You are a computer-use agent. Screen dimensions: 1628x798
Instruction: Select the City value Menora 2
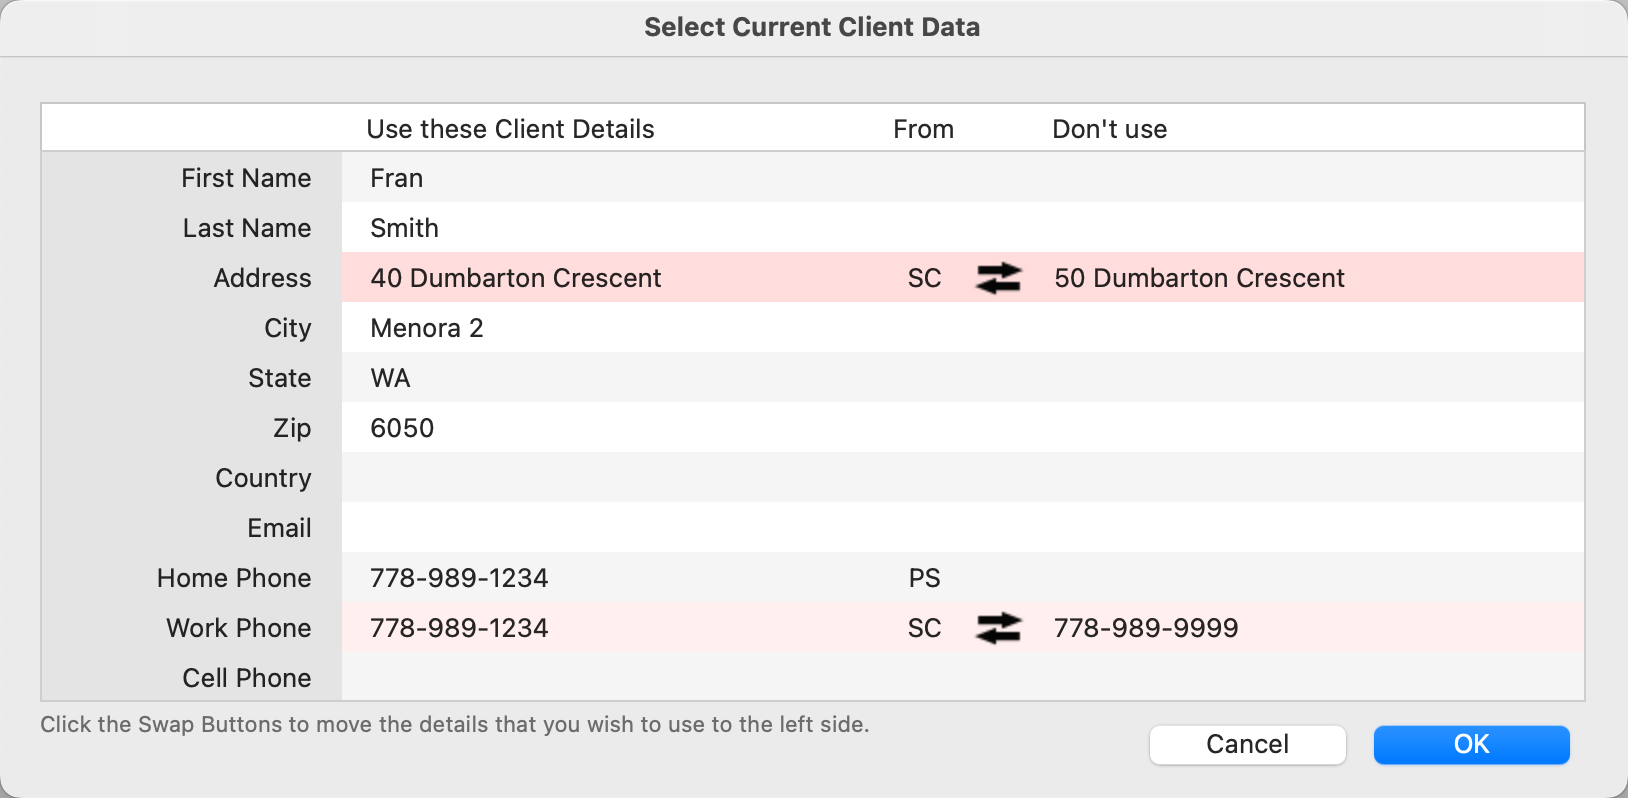427,328
